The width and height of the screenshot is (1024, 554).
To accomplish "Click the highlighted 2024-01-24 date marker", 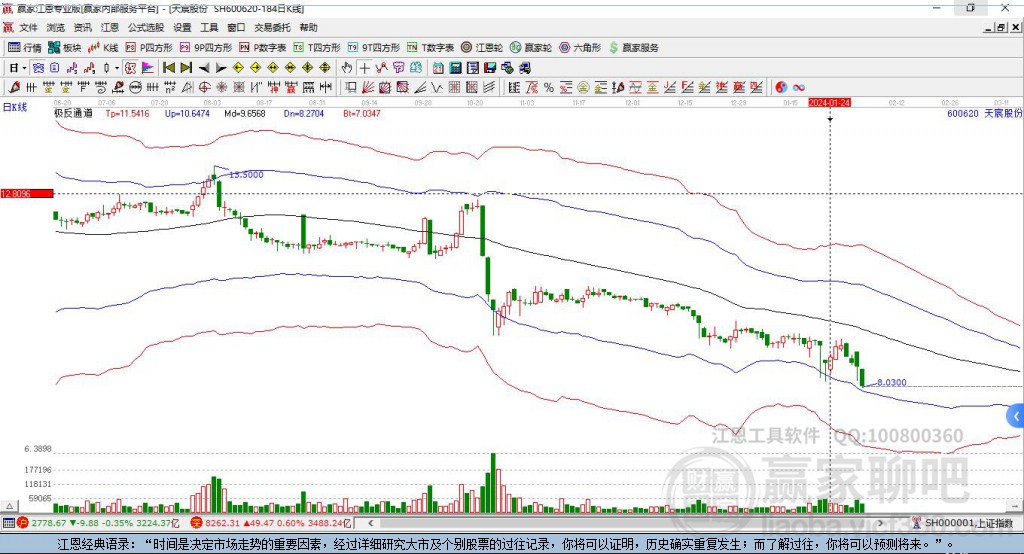I will (x=829, y=103).
